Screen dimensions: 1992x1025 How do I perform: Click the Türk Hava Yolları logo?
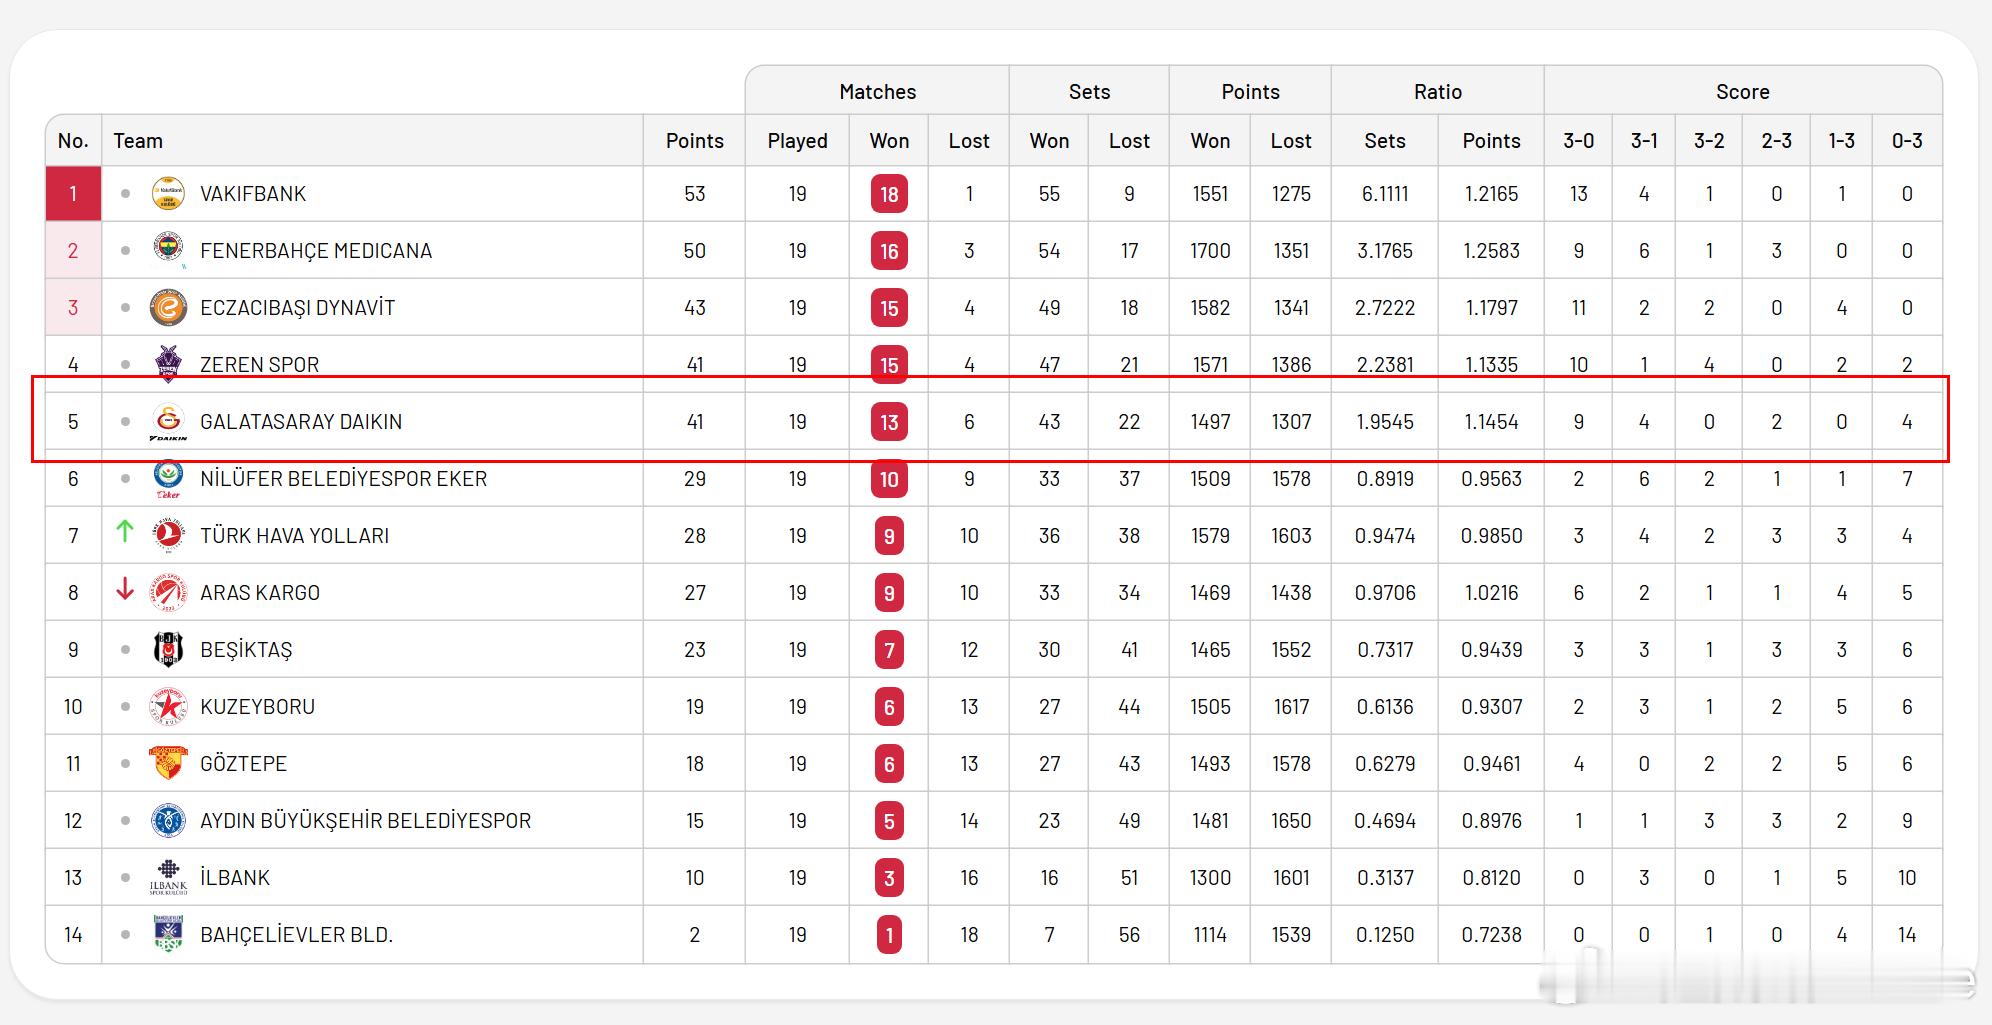(x=168, y=535)
